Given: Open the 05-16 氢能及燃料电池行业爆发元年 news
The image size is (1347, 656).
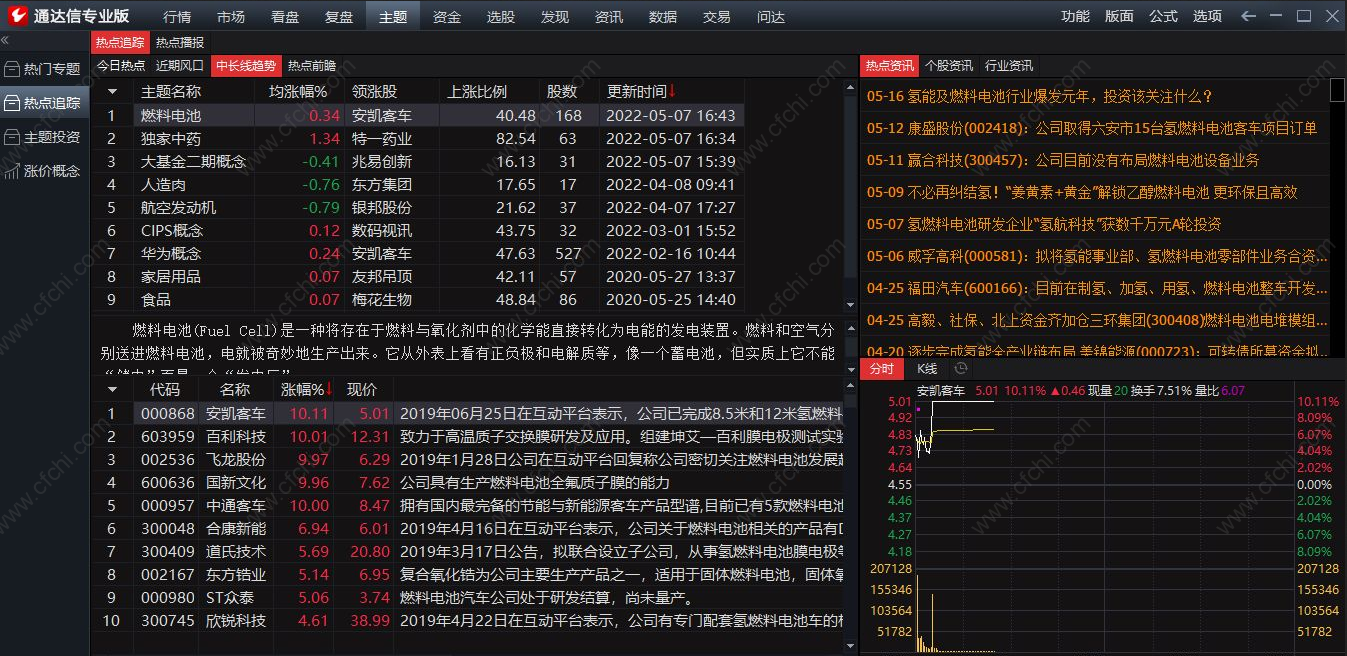Looking at the screenshot, I should pyautogui.click(x=1039, y=96).
